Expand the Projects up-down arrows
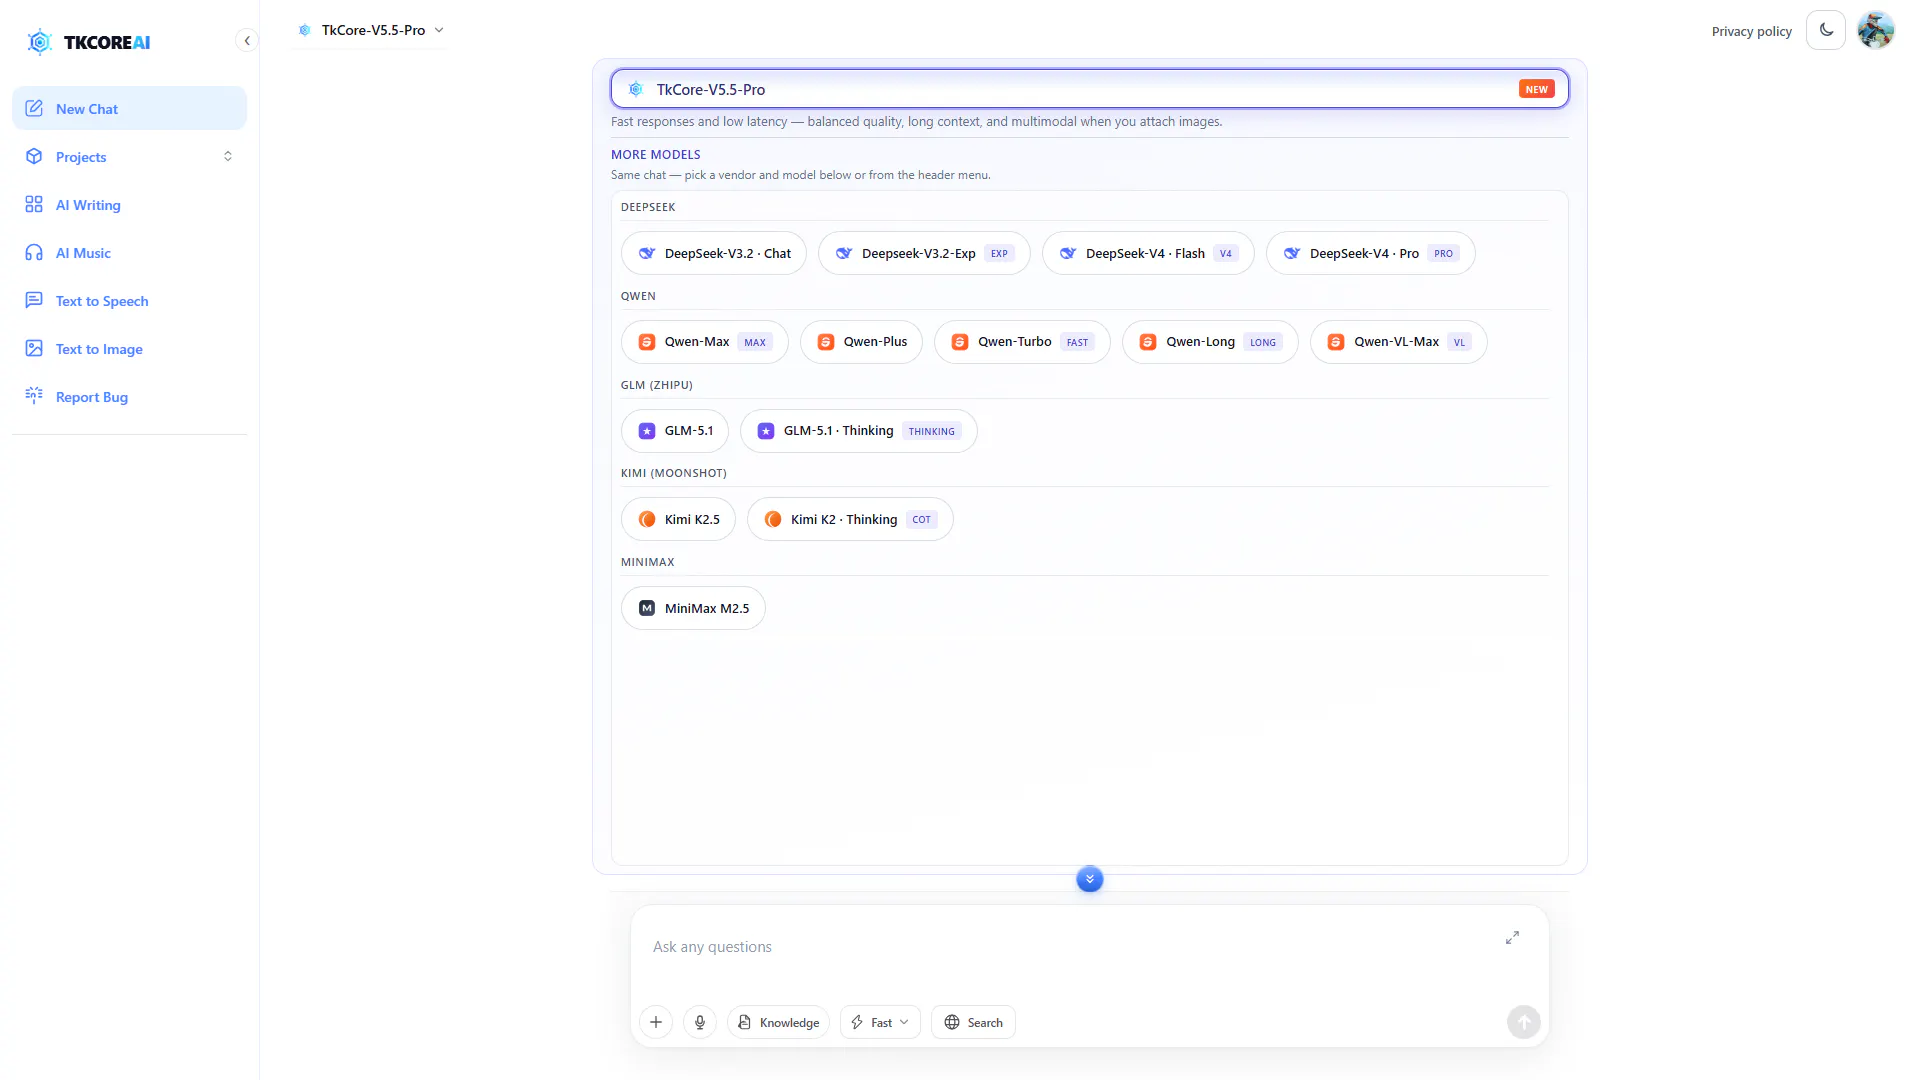 coord(228,157)
